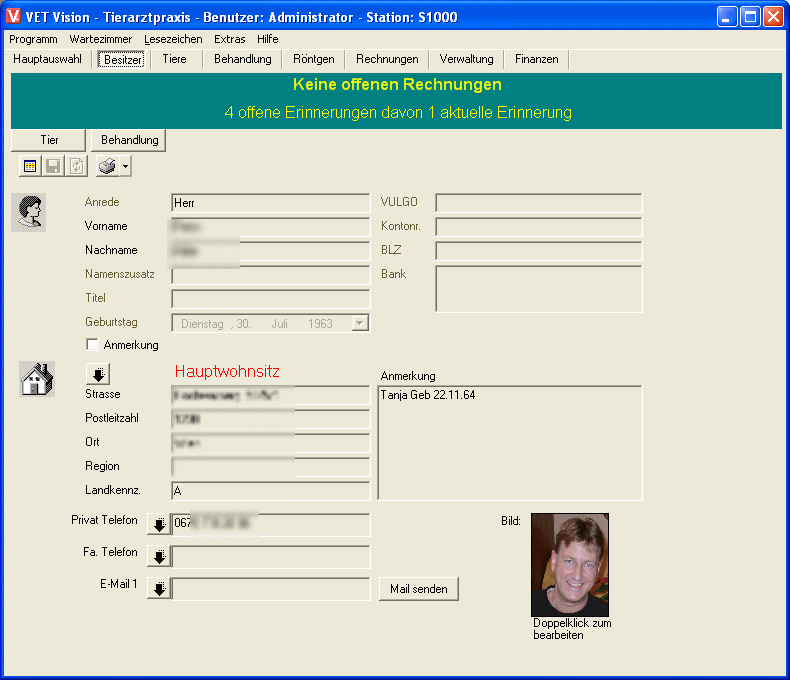Open the Behandlung main tab

tap(243, 59)
